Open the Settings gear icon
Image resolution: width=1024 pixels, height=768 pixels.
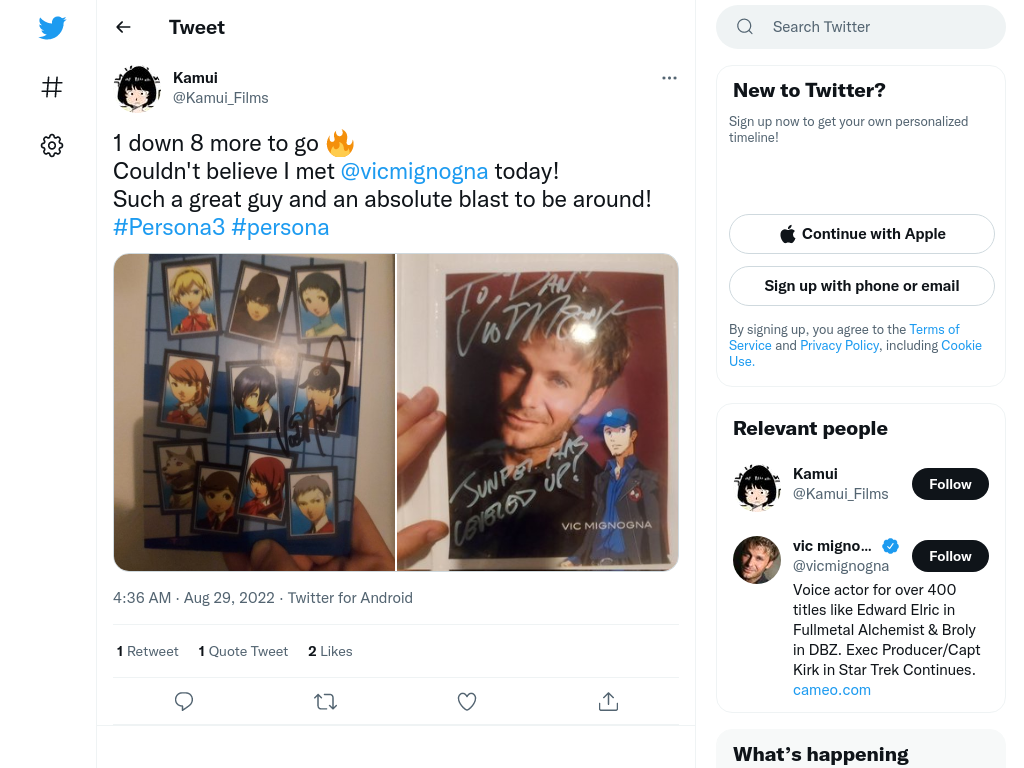coord(52,145)
